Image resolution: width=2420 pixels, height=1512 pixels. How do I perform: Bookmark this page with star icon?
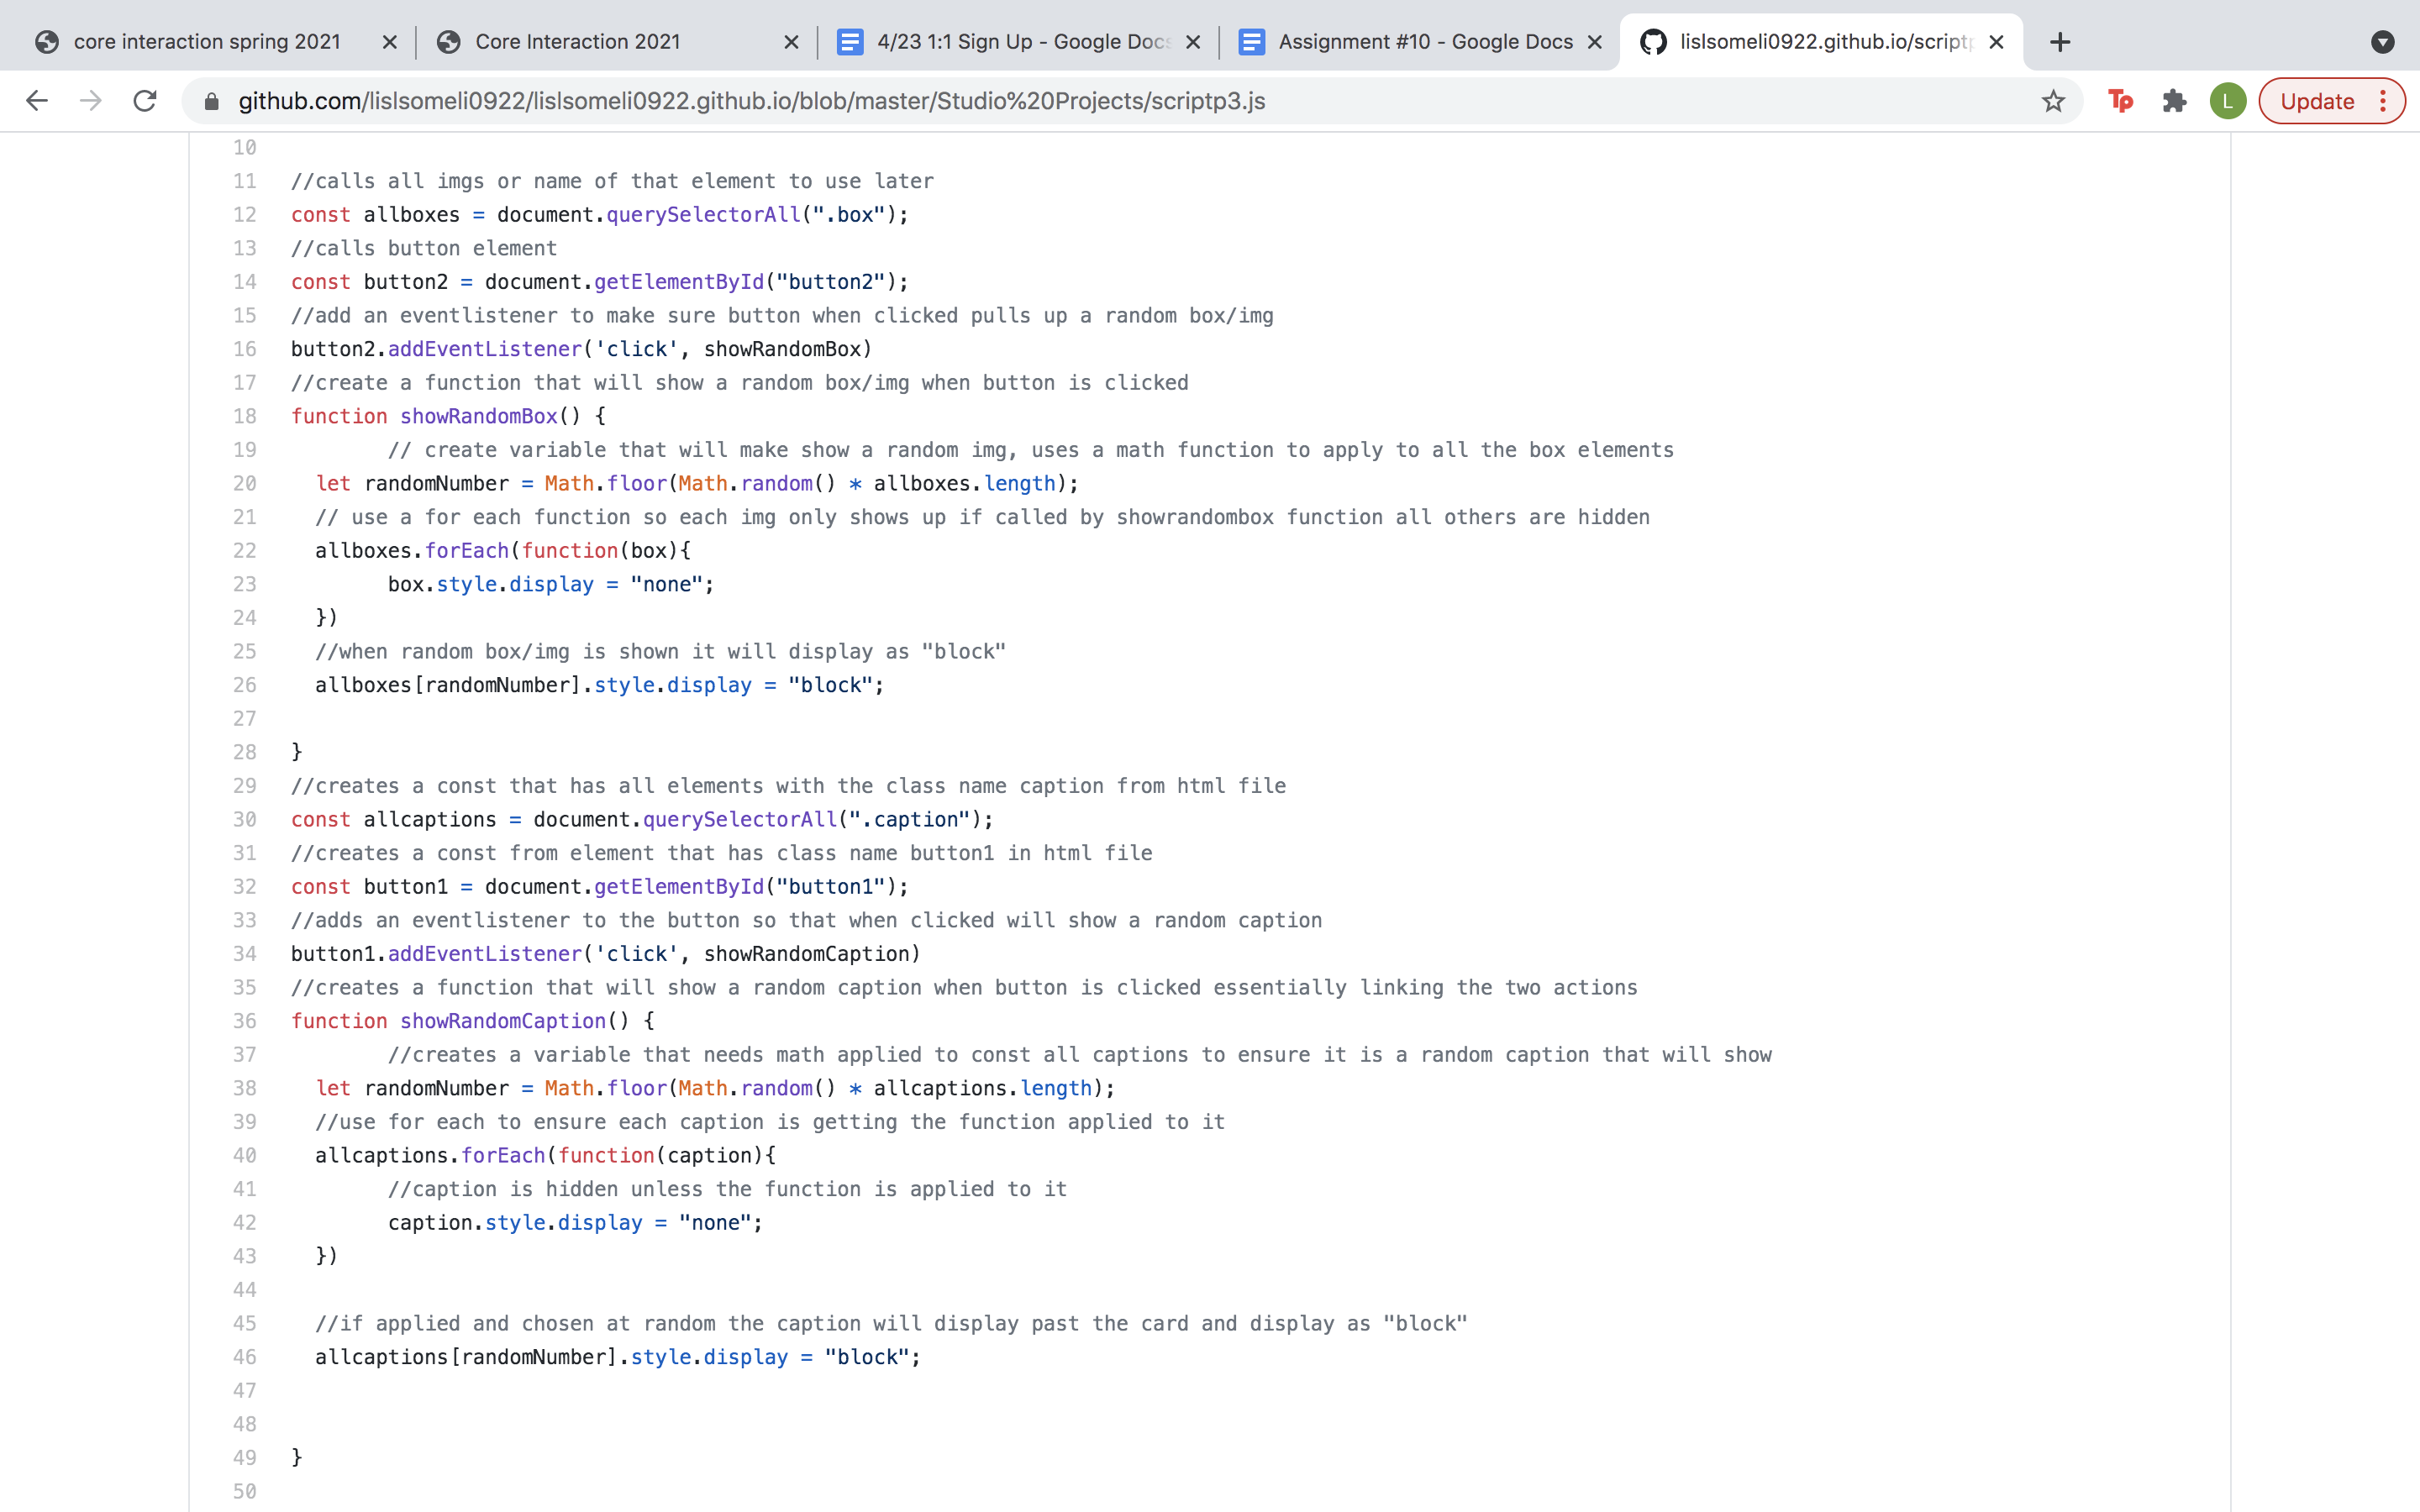coord(2053,101)
